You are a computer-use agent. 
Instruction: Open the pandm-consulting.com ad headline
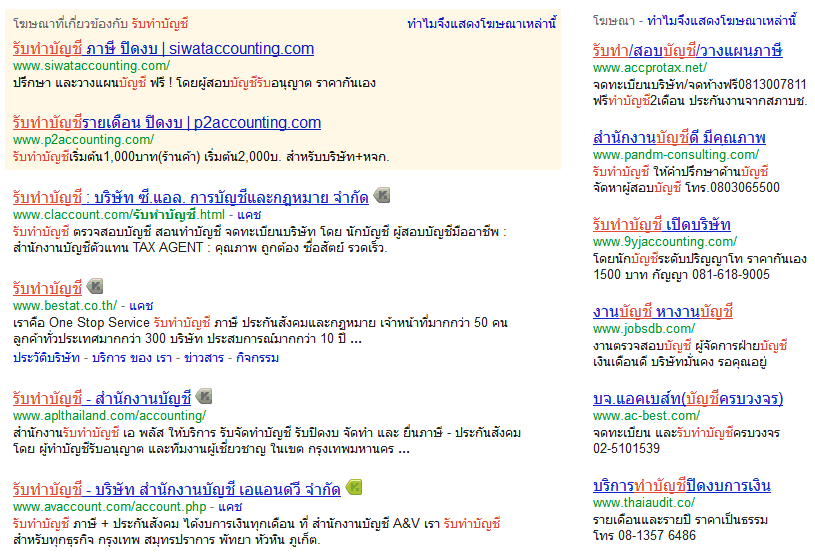pos(679,138)
